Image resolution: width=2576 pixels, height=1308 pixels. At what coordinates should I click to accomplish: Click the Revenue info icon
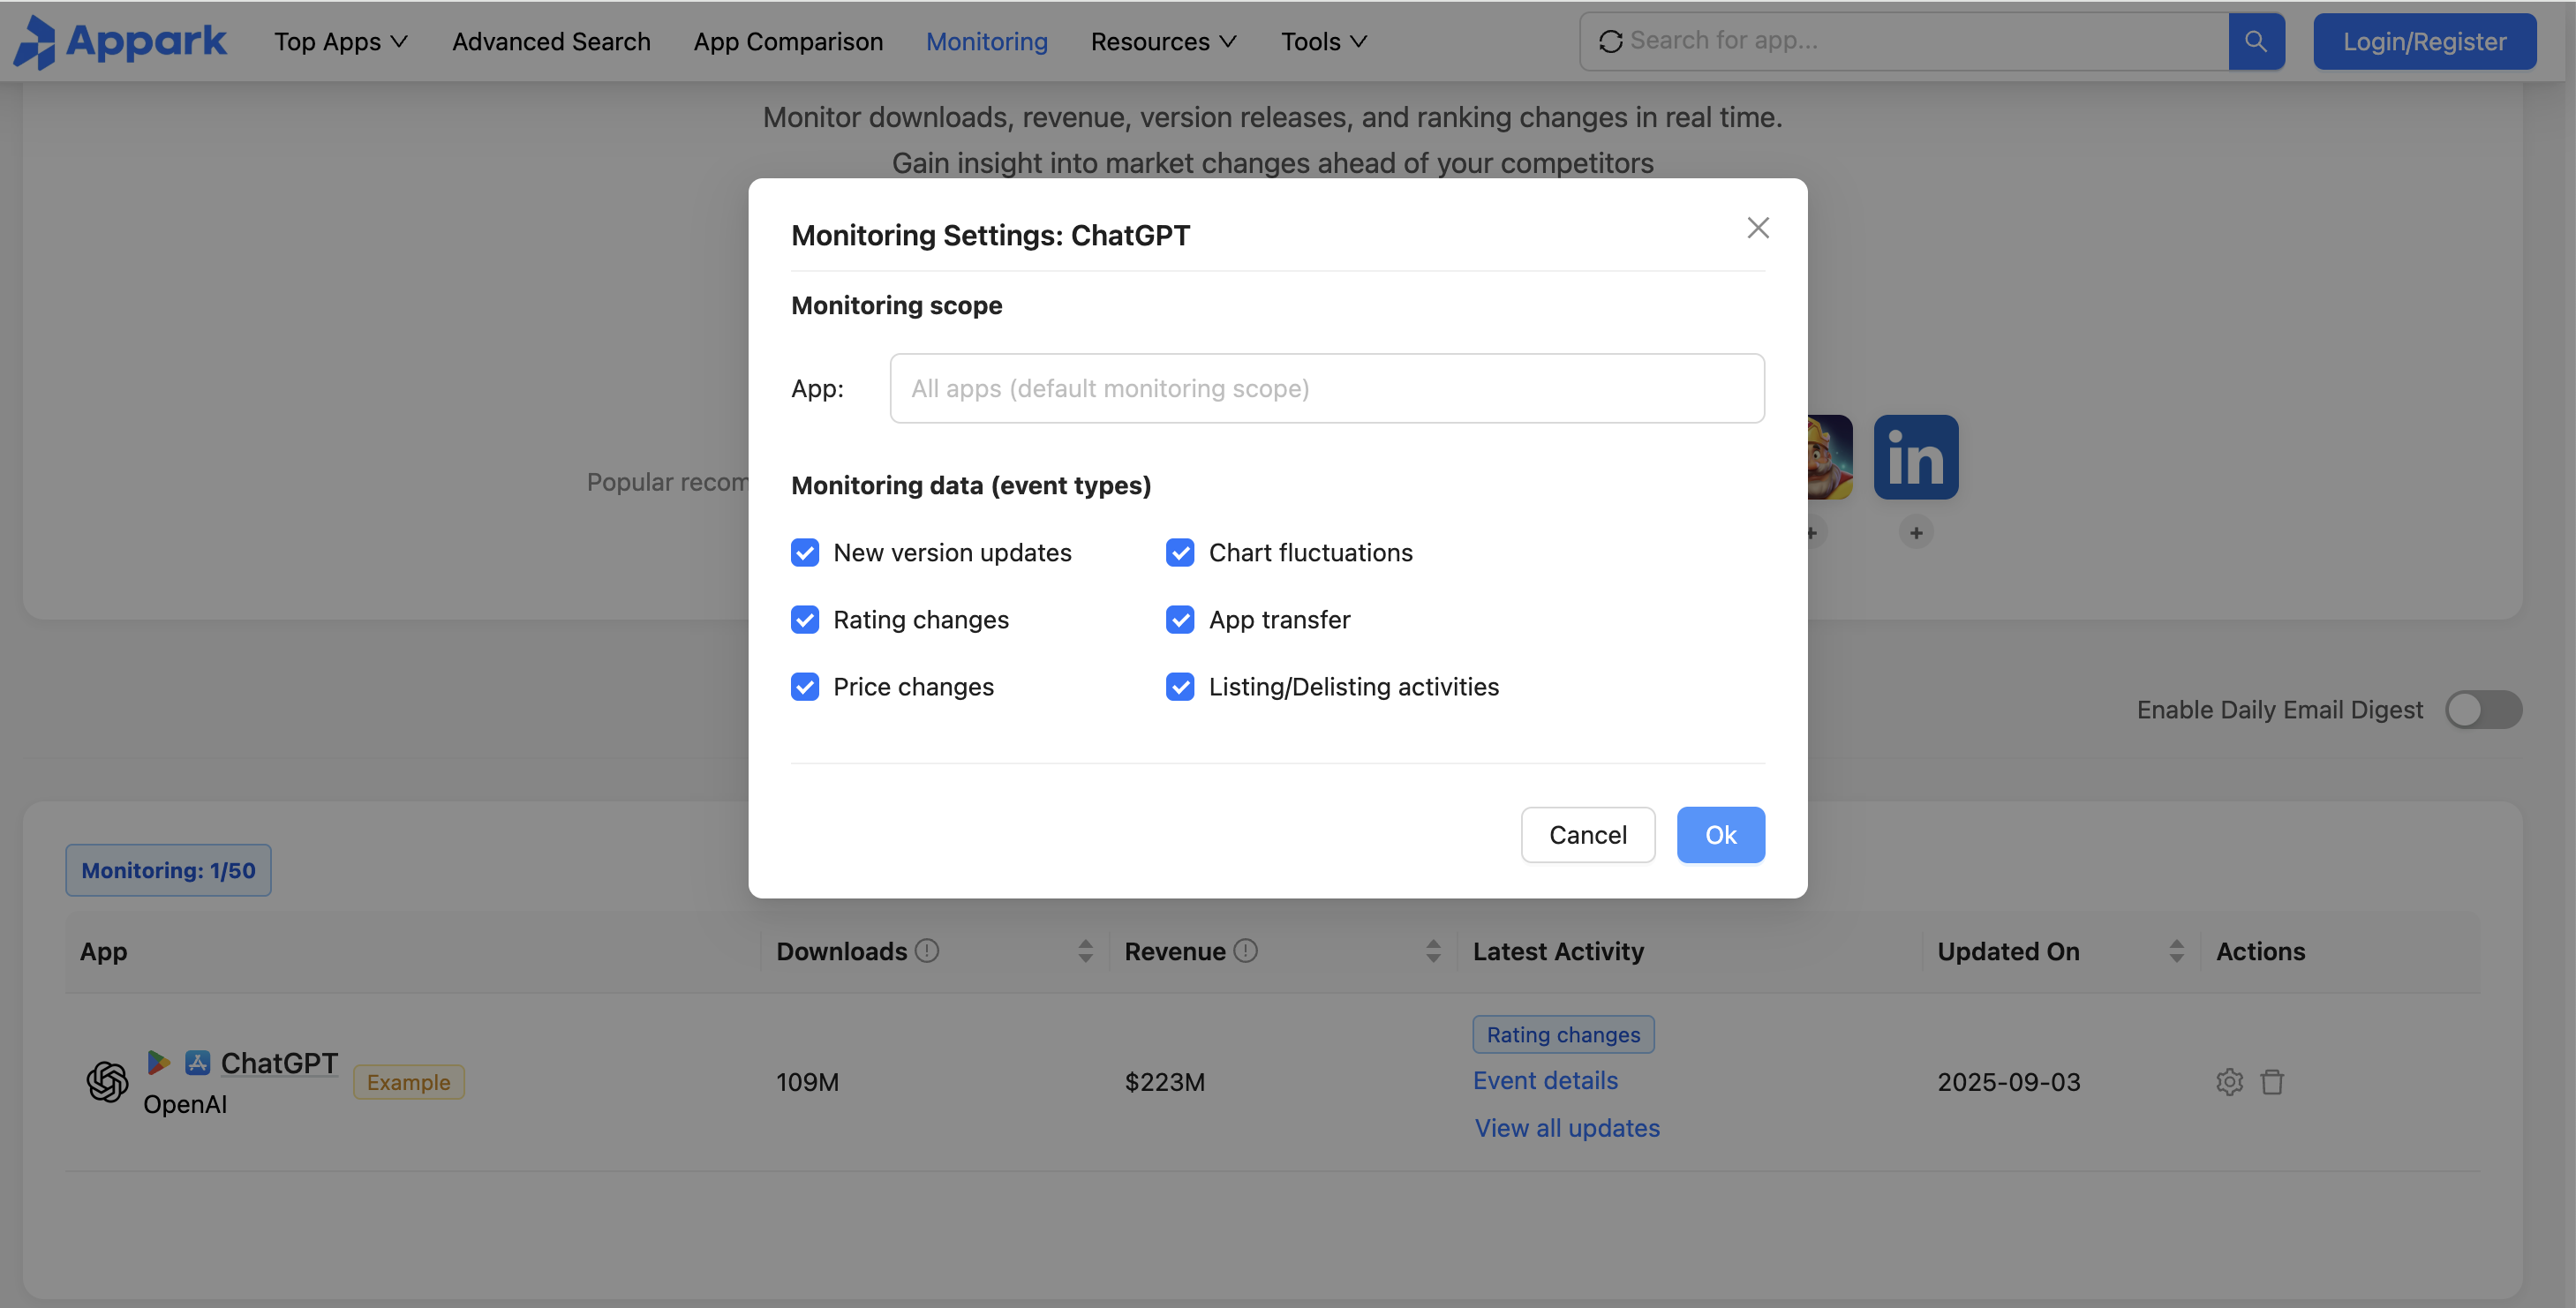[1245, 951]
